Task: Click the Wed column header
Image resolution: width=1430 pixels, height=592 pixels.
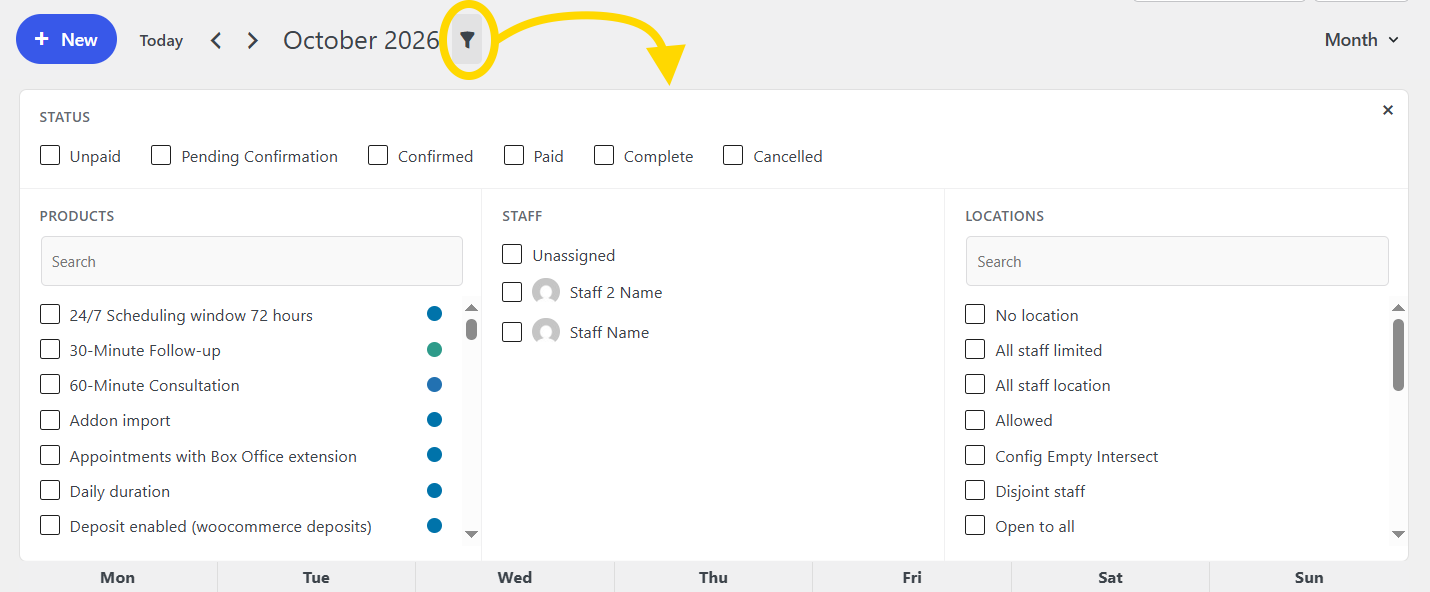Action: click(515, 577)
